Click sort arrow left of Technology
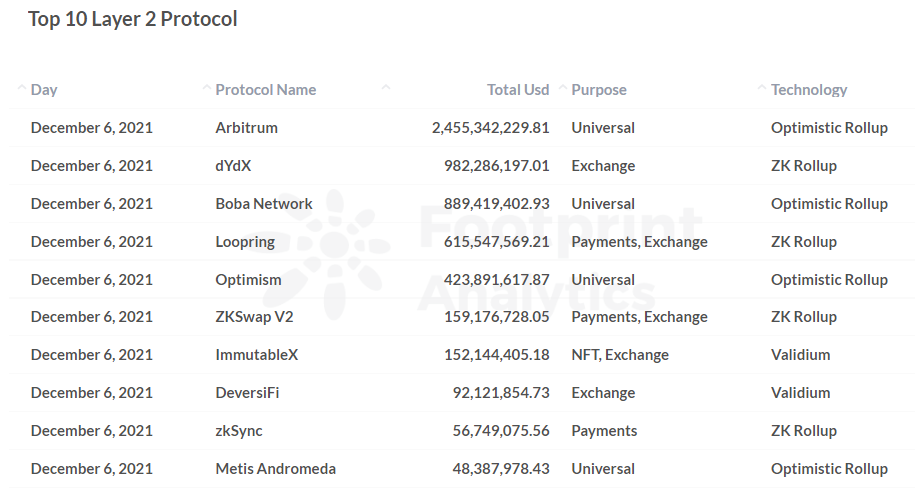This screenshot has width=915, height=504. pyautogui.click(x=762, y=88)
